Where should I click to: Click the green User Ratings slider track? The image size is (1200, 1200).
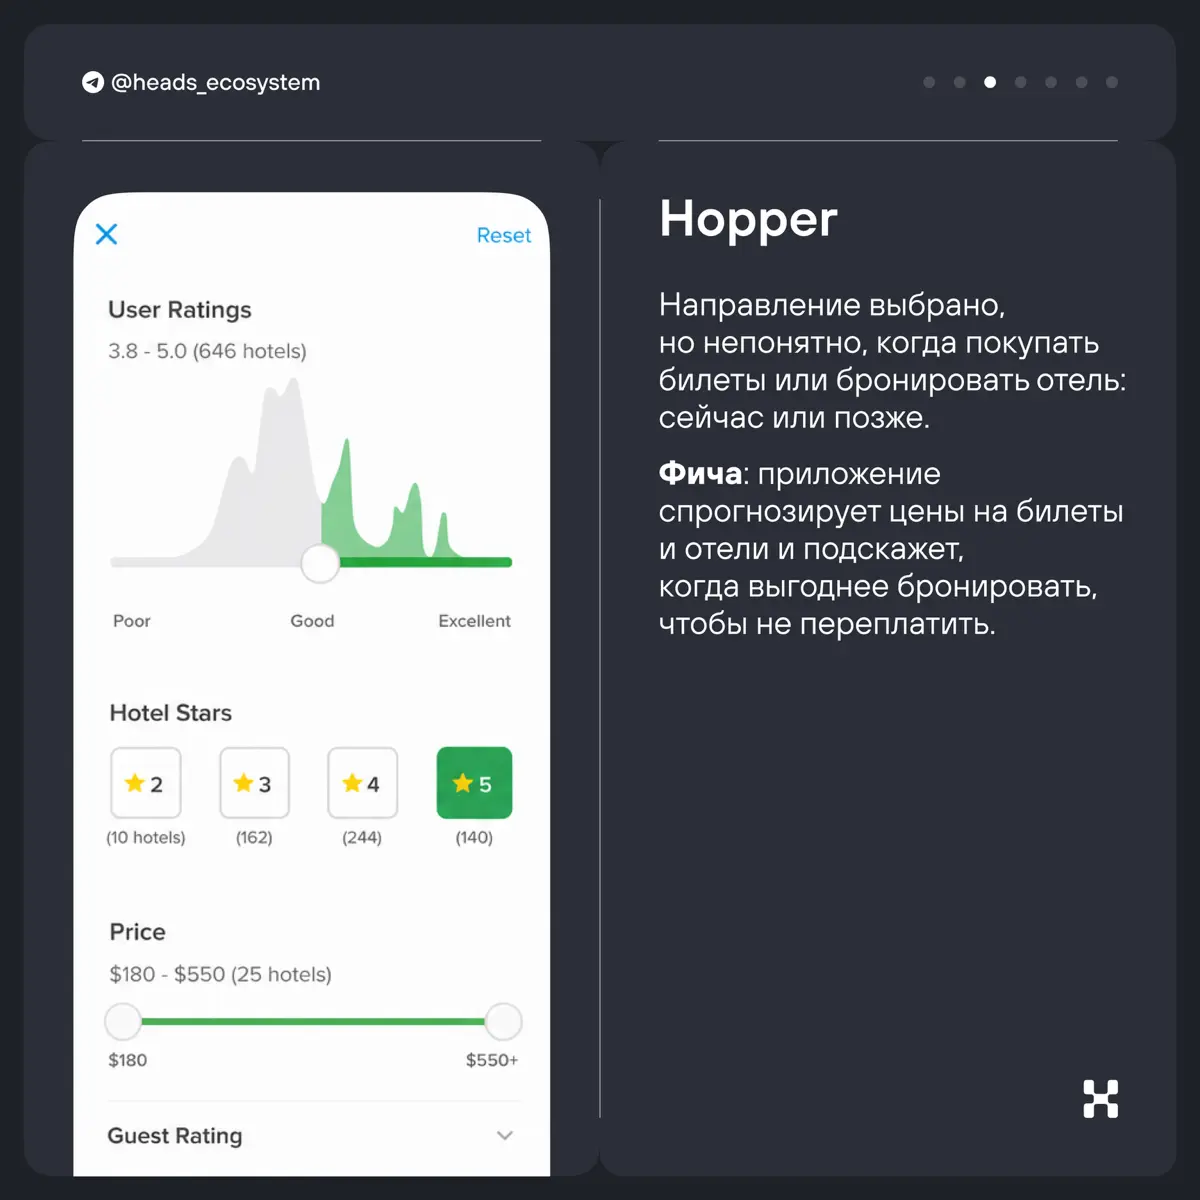point(426,563)
